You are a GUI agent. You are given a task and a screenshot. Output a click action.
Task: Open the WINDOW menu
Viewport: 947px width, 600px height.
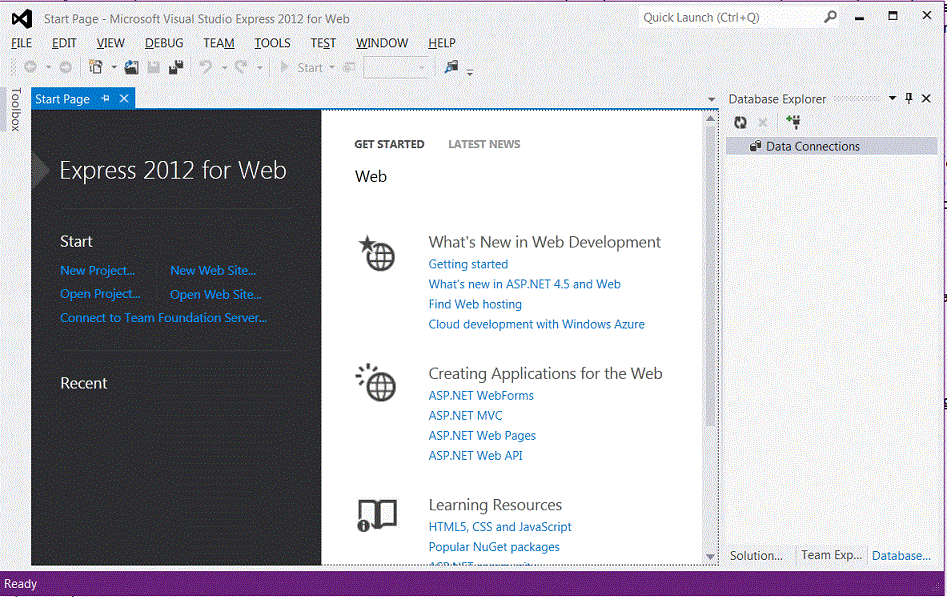[x=382, y=43]
